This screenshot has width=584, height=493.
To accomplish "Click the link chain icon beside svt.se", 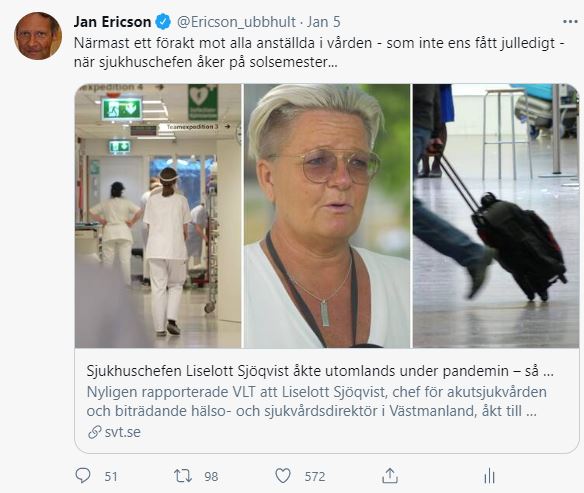I will [x=95, y=432].
